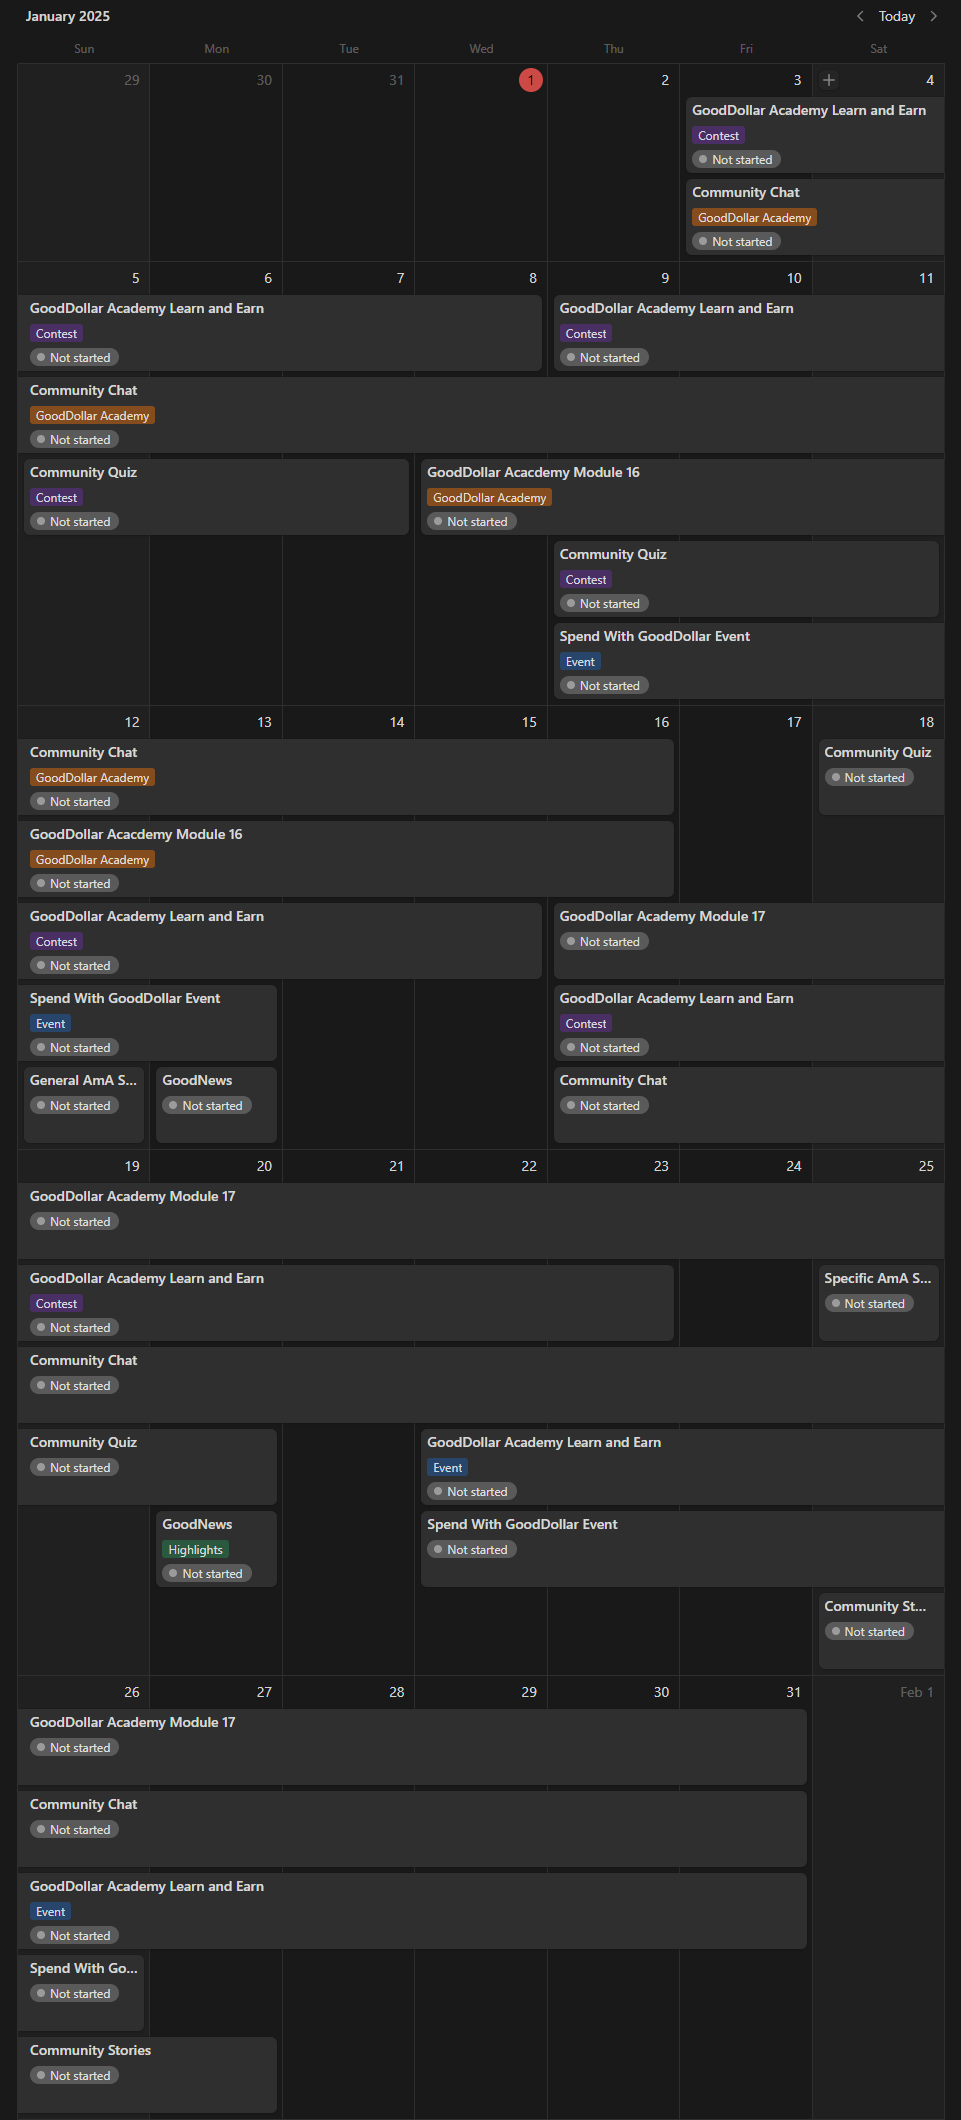Open the GoodNews event on January 13
The image size is (961, 2120).
[x=216, y=1105]
